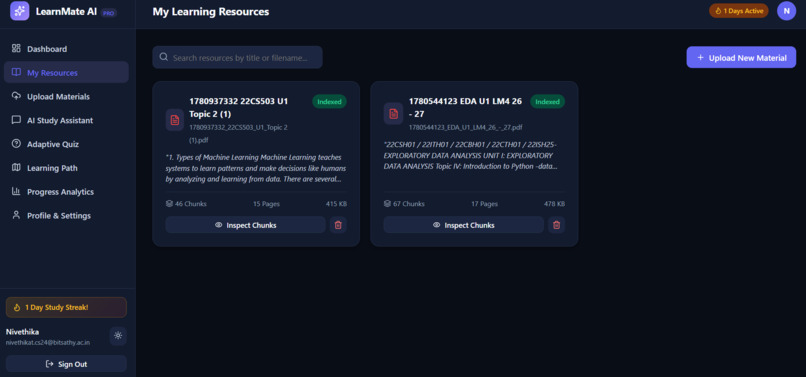Click the LearnMate AI sparkle logo

click(x=20, y=11)
